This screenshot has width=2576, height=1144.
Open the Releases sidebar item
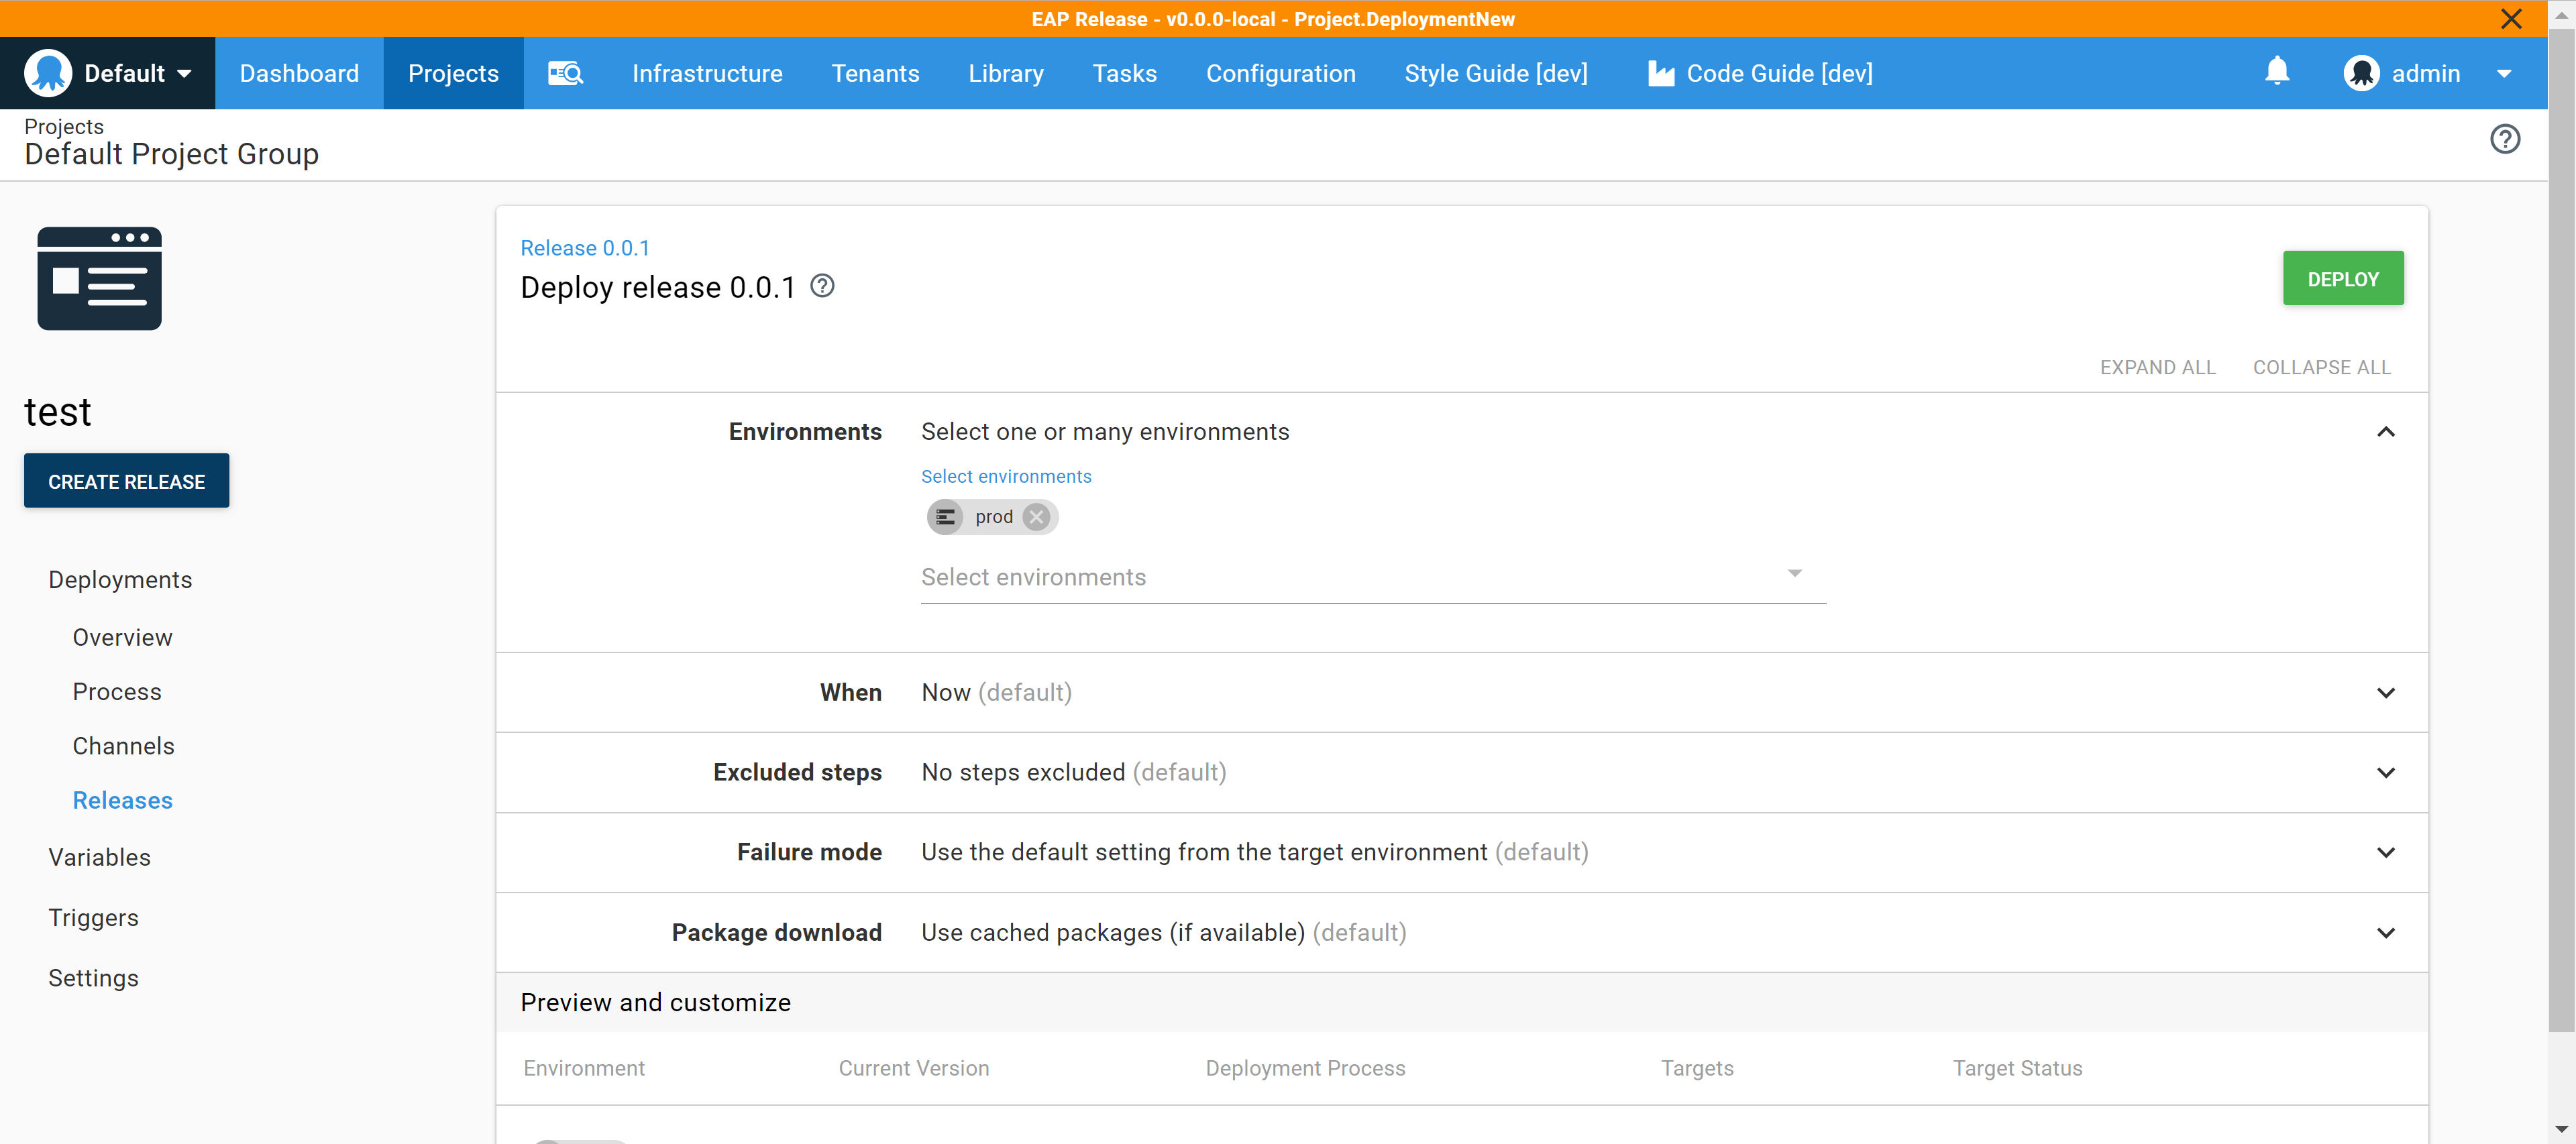tap(122, 800)
